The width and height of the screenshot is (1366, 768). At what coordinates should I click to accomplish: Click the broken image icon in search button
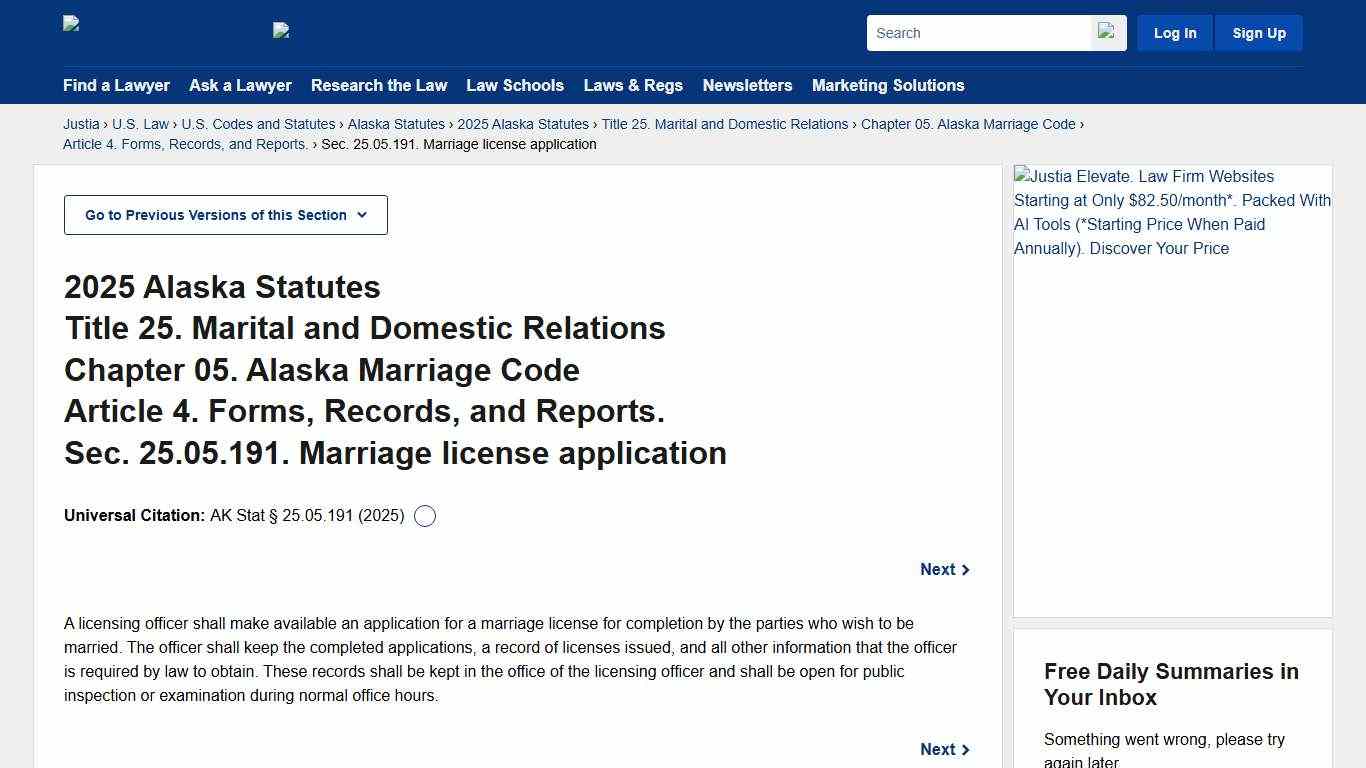1106,31
